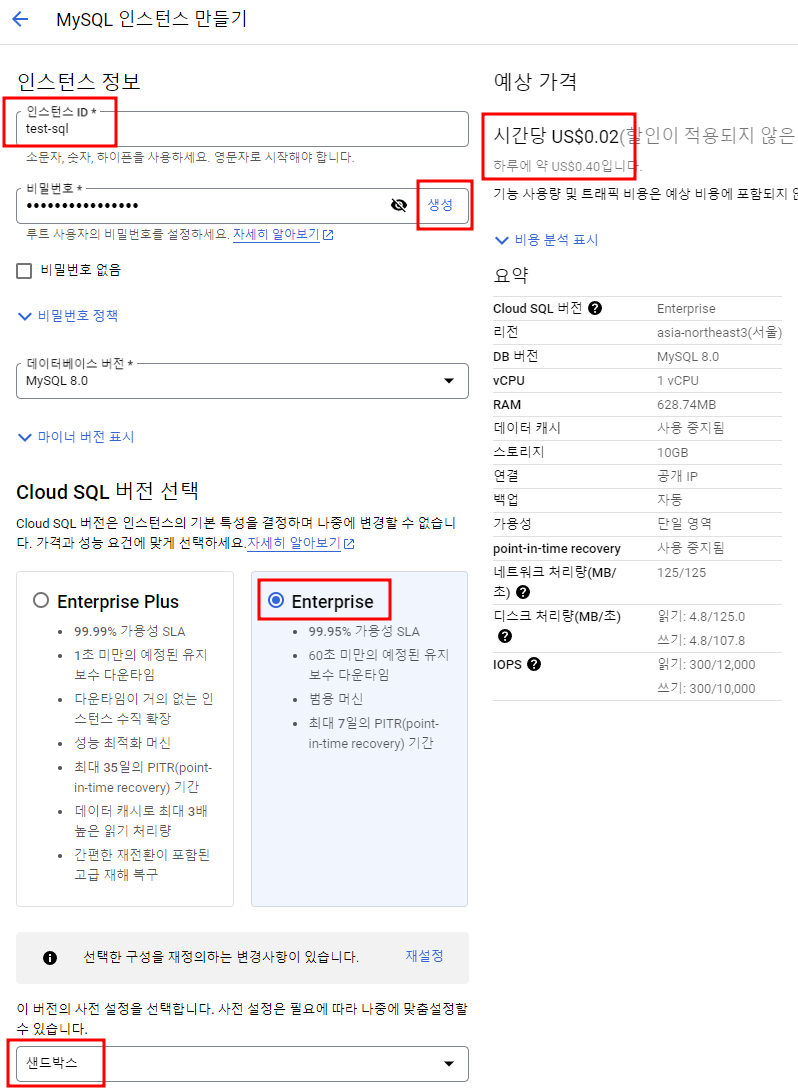Click summary value 단일 영역

685,524
